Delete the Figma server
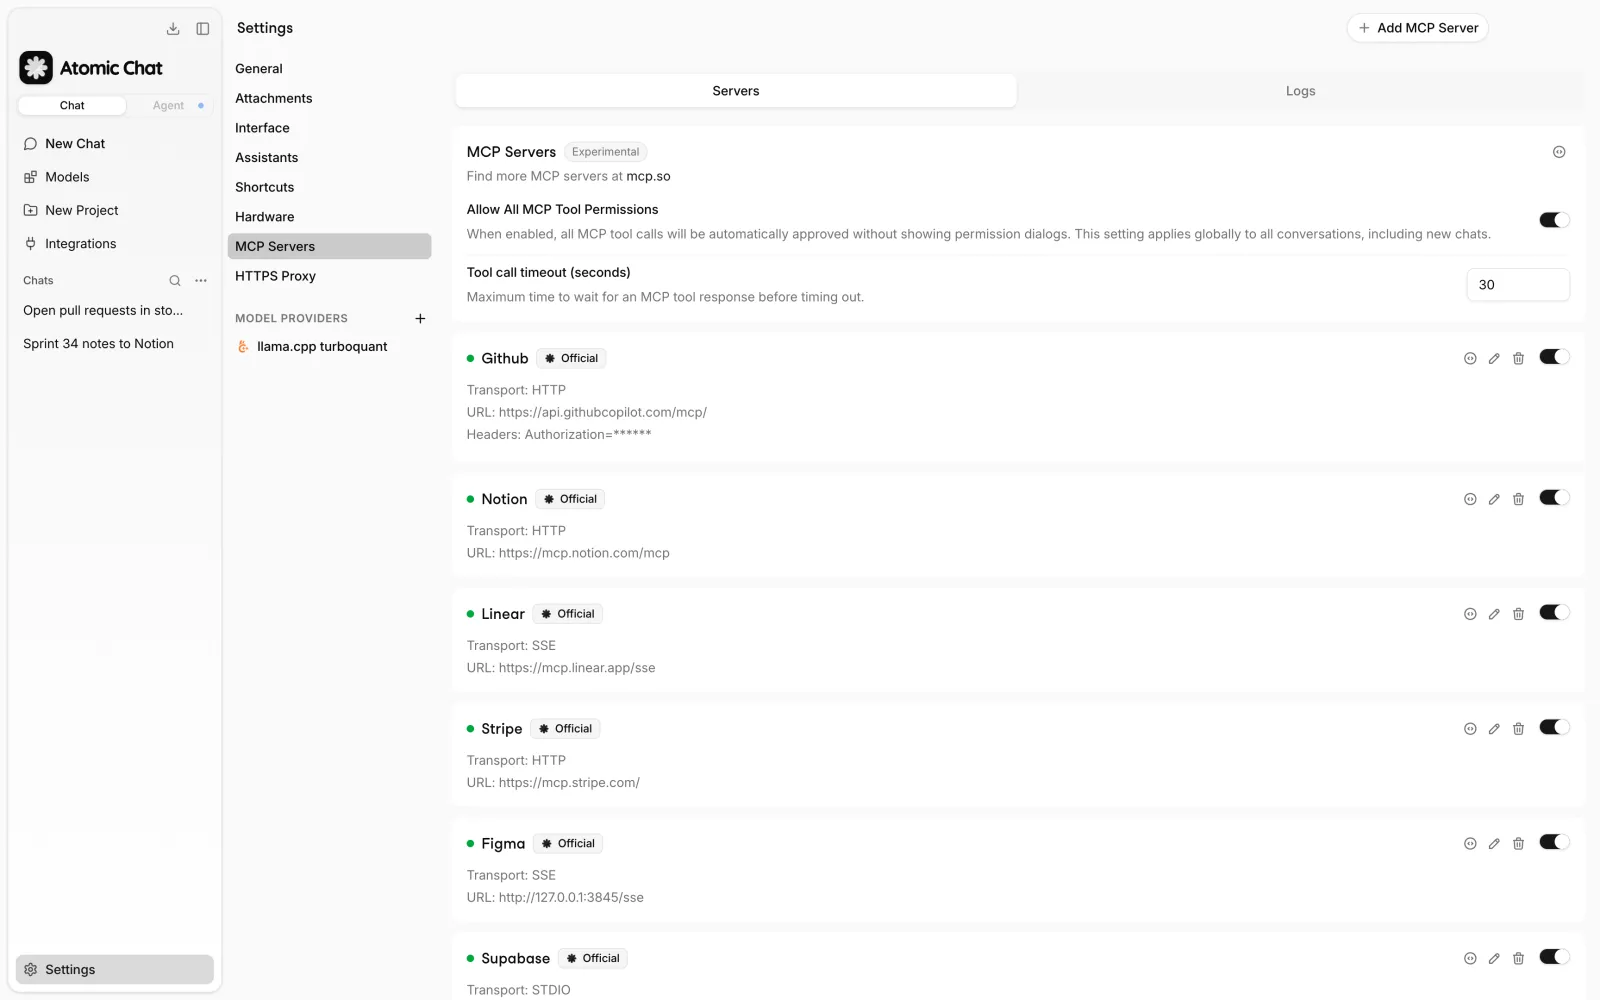 pos(1518,844)
